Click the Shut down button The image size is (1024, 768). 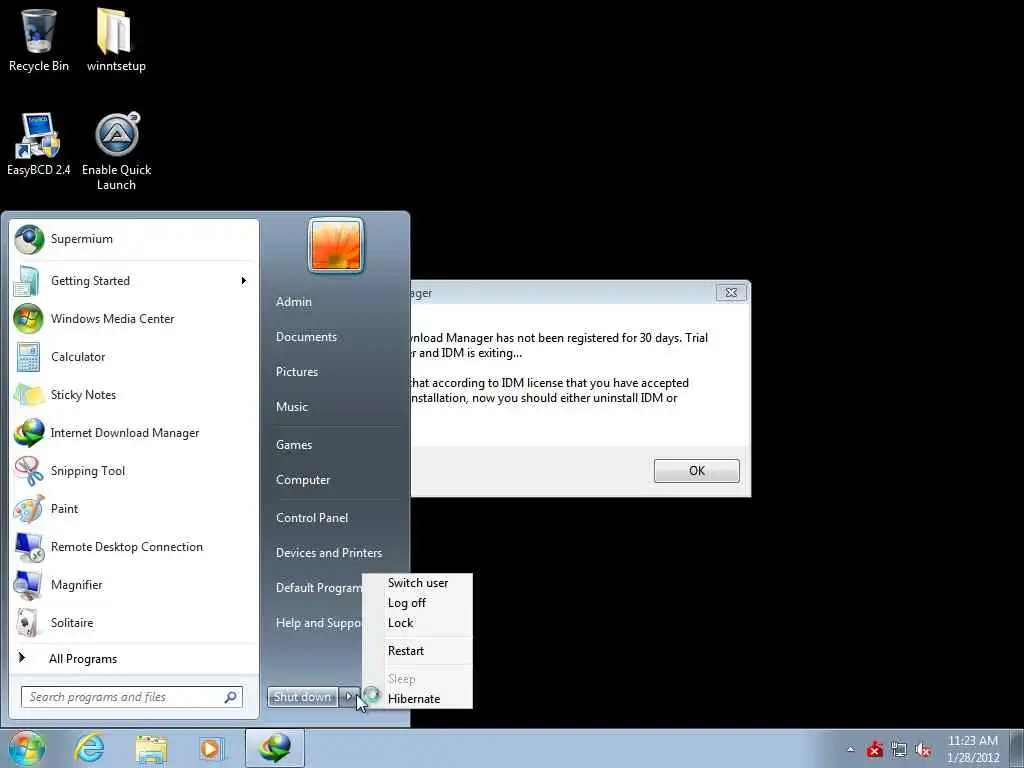(x=302, y=697)
